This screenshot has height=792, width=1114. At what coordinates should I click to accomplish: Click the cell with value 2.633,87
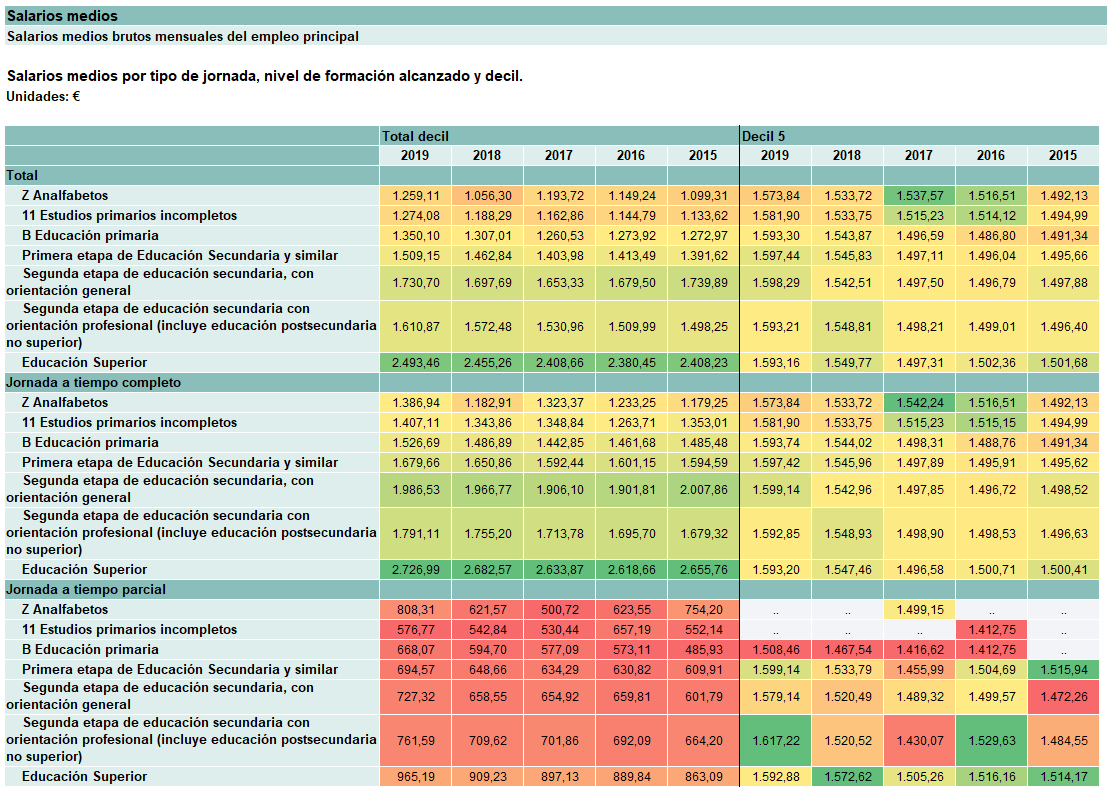[x=560, y=570]
